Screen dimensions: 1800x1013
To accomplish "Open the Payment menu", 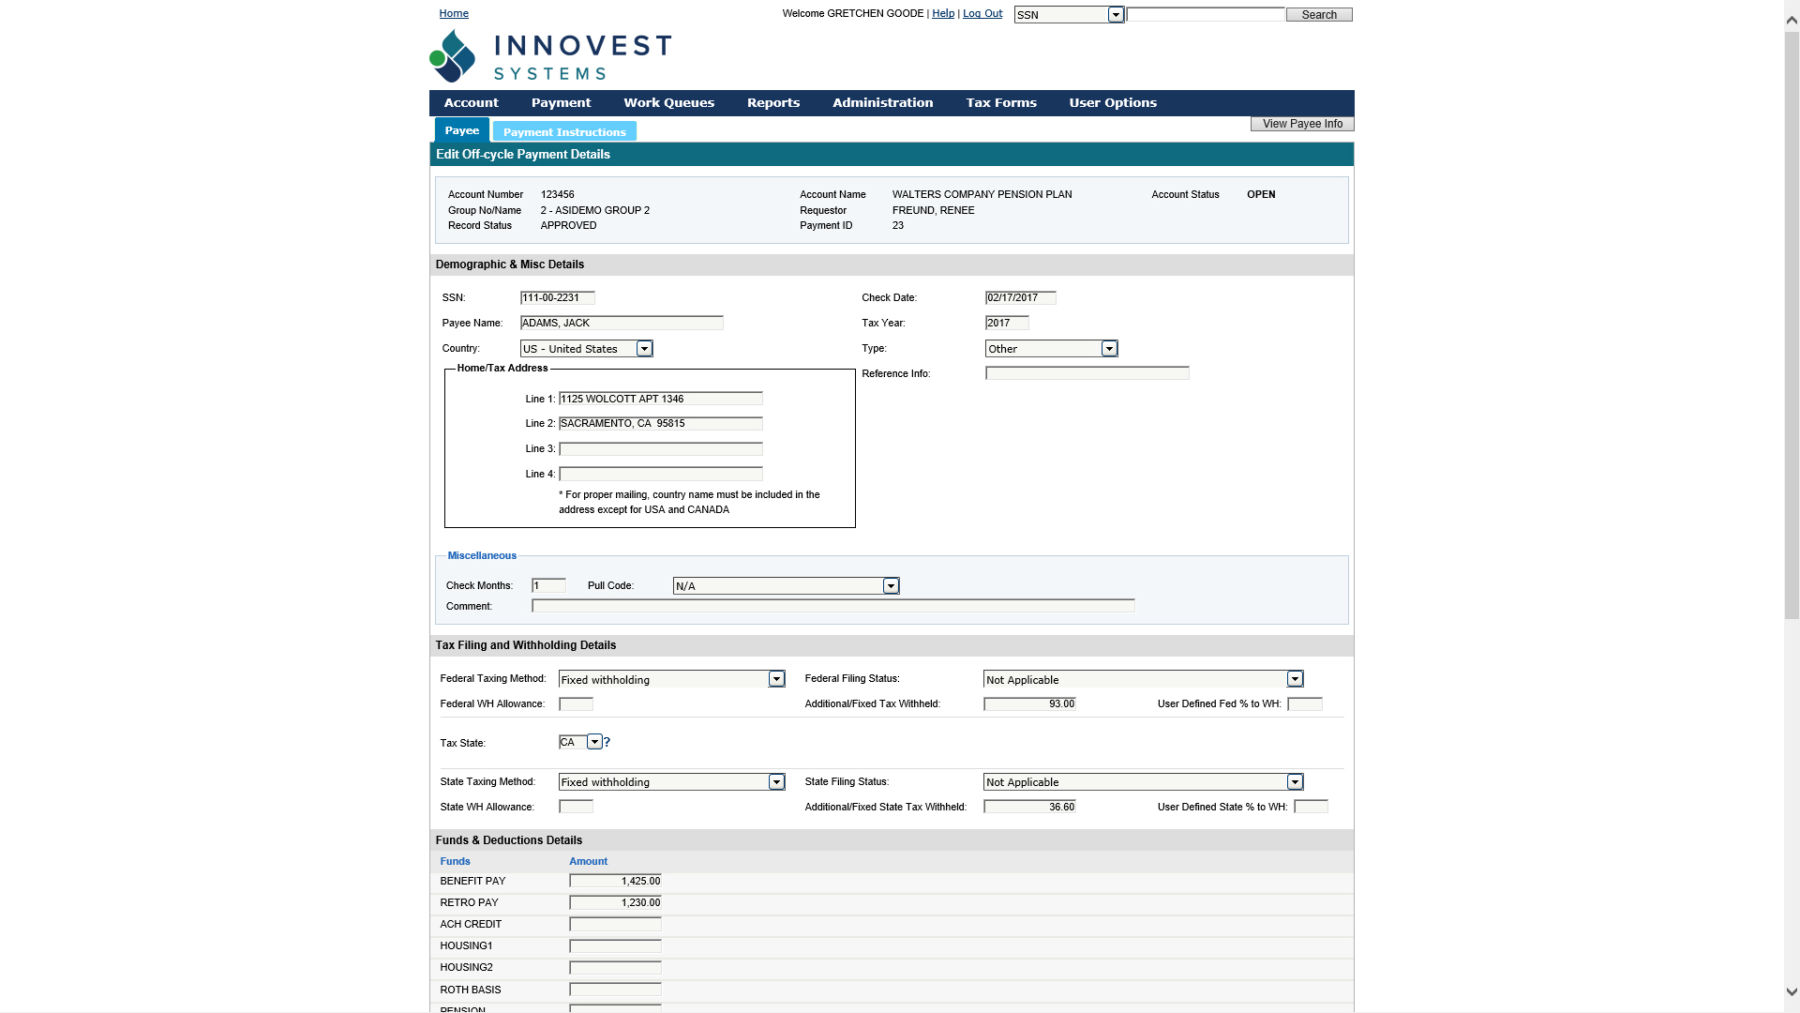I will click(561, 103).
